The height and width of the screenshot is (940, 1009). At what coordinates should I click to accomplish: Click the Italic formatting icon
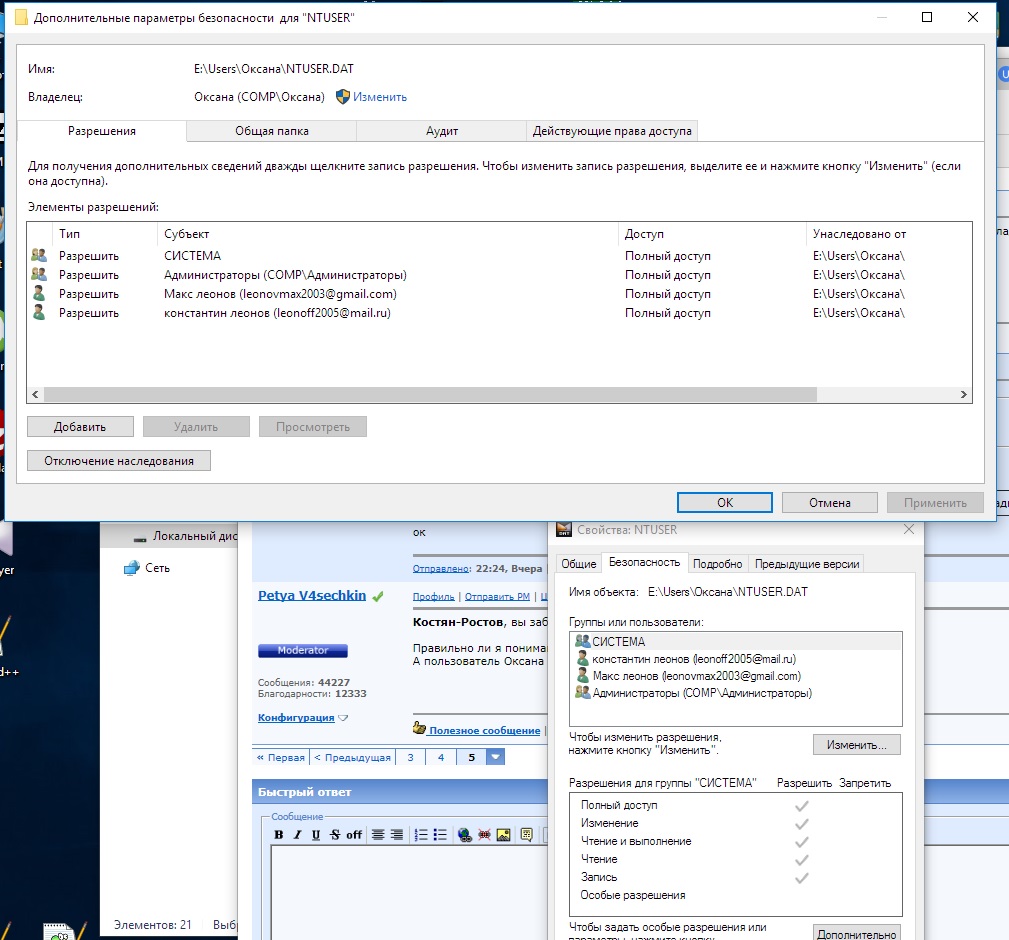pyautogui.click(x=297, y=834)
